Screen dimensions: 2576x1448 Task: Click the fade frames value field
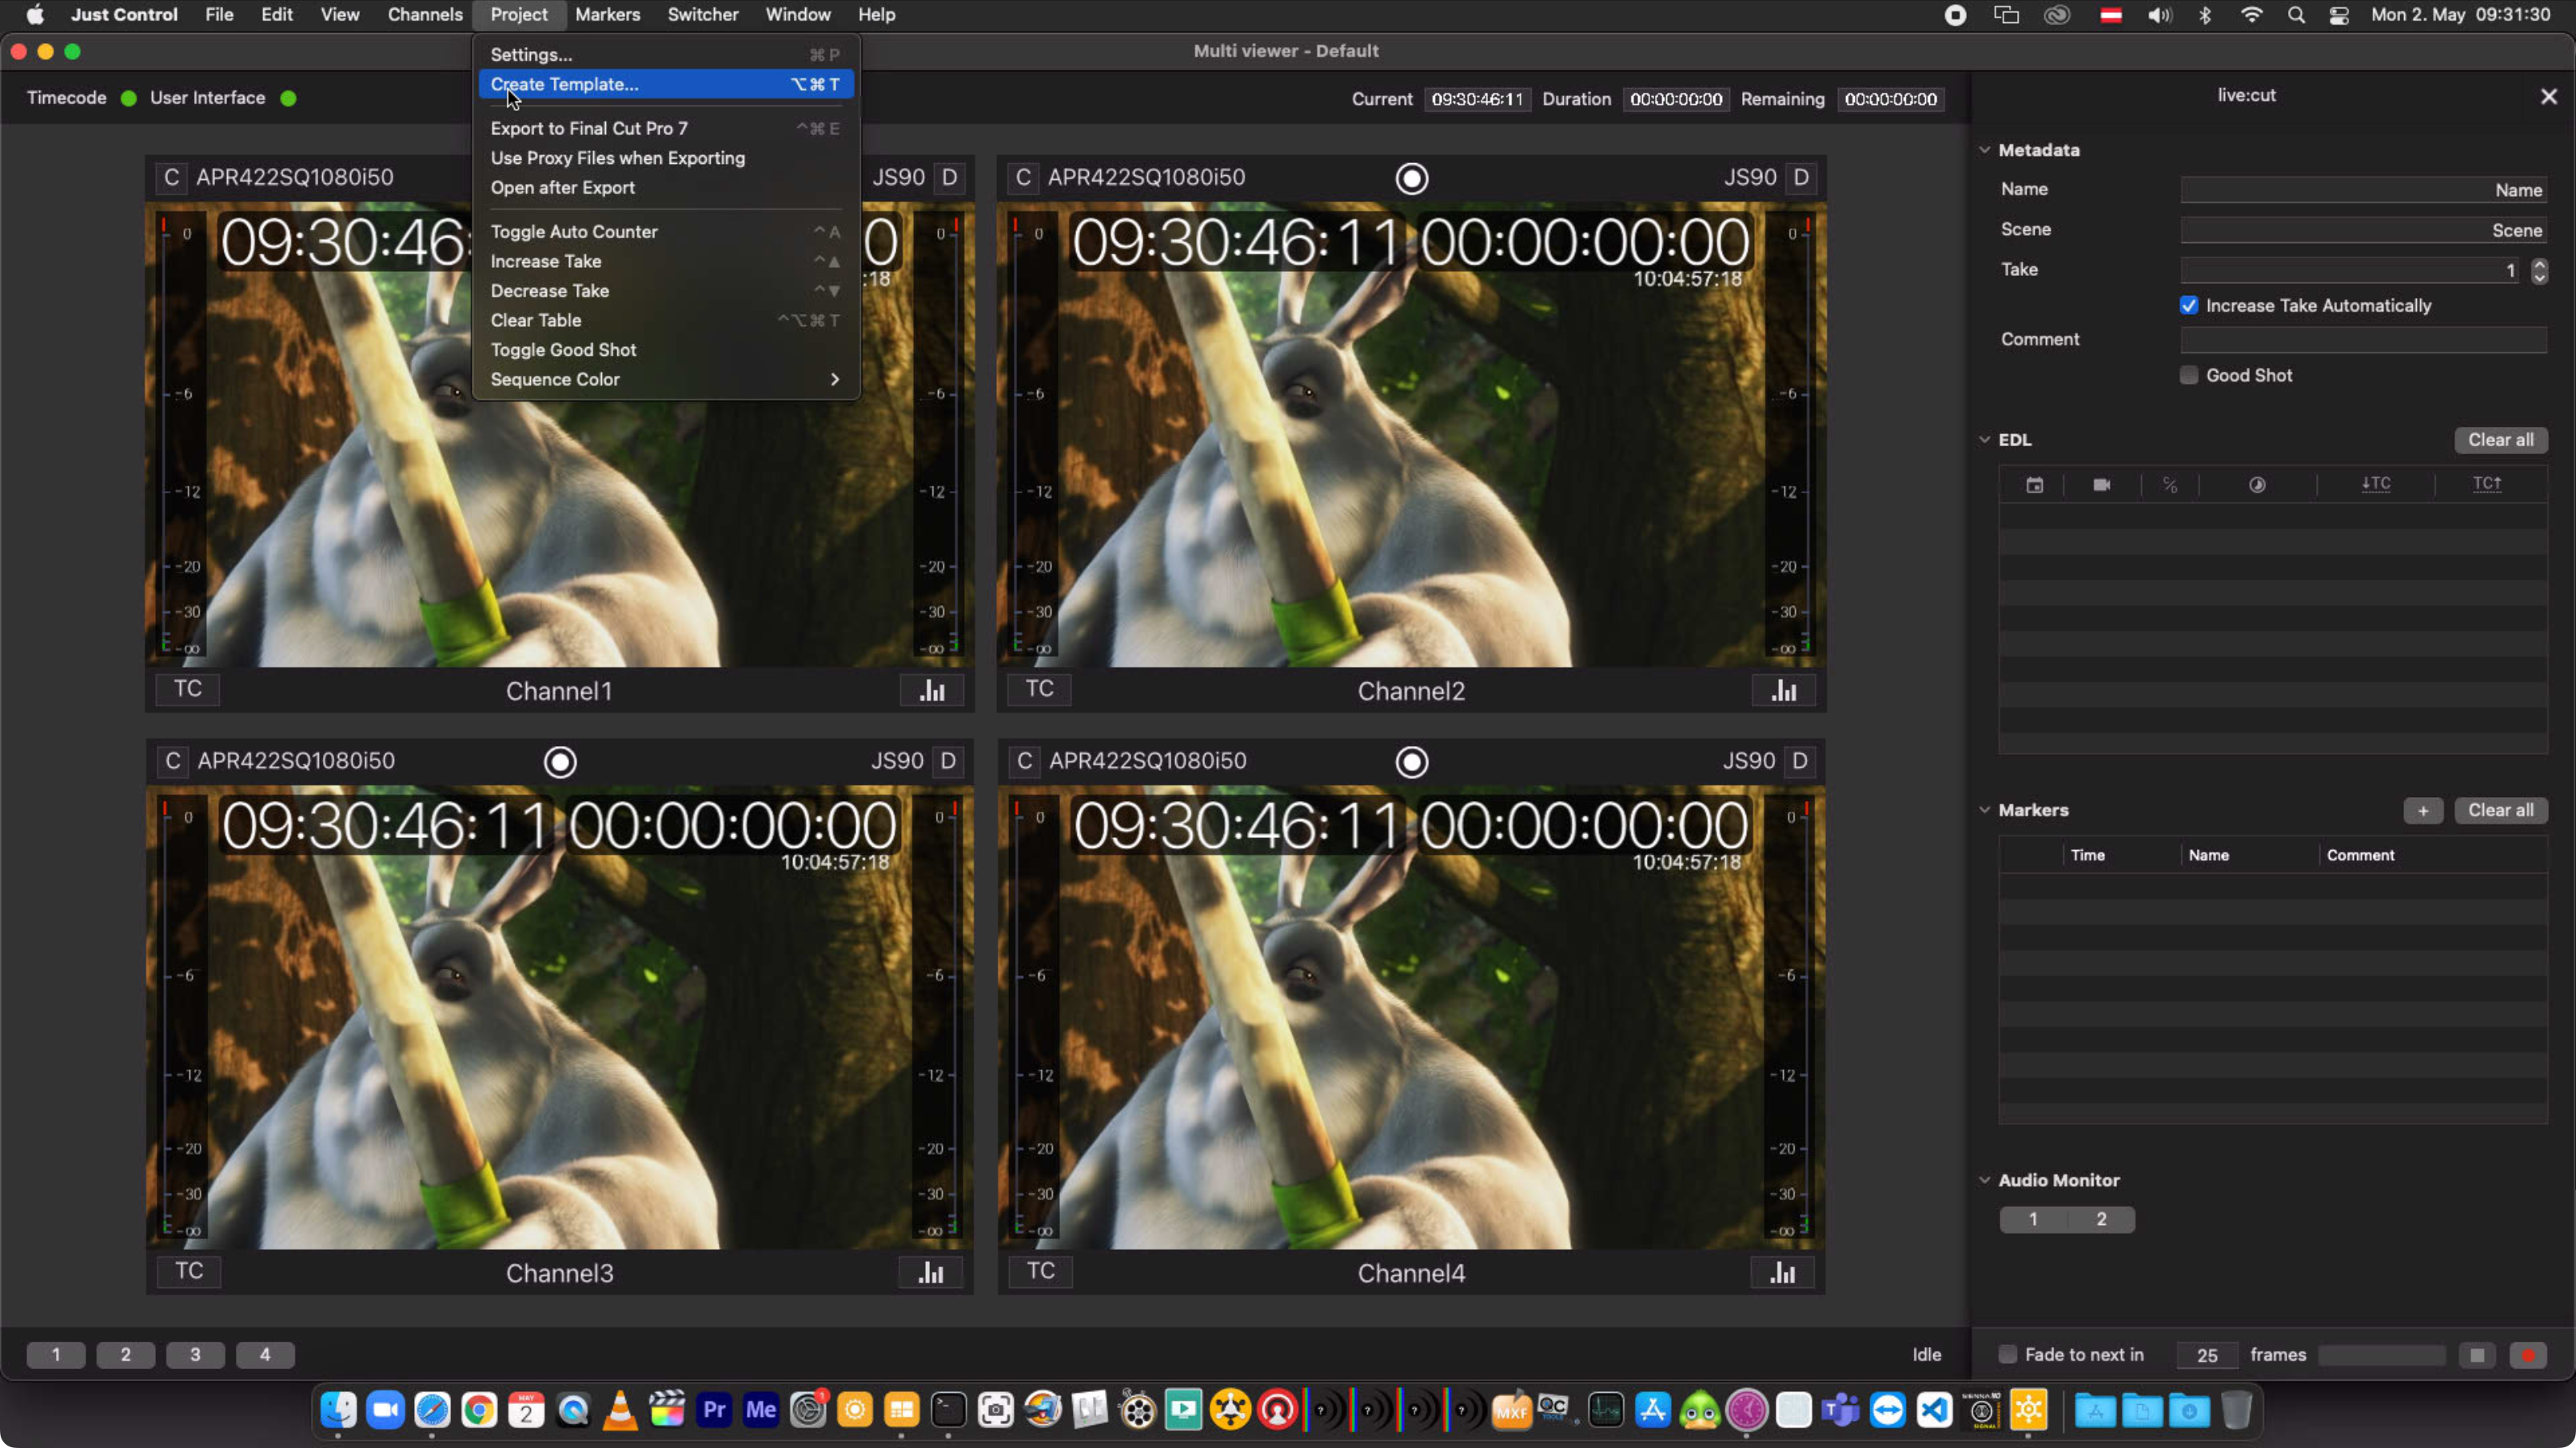[x=2207, y=1355]
